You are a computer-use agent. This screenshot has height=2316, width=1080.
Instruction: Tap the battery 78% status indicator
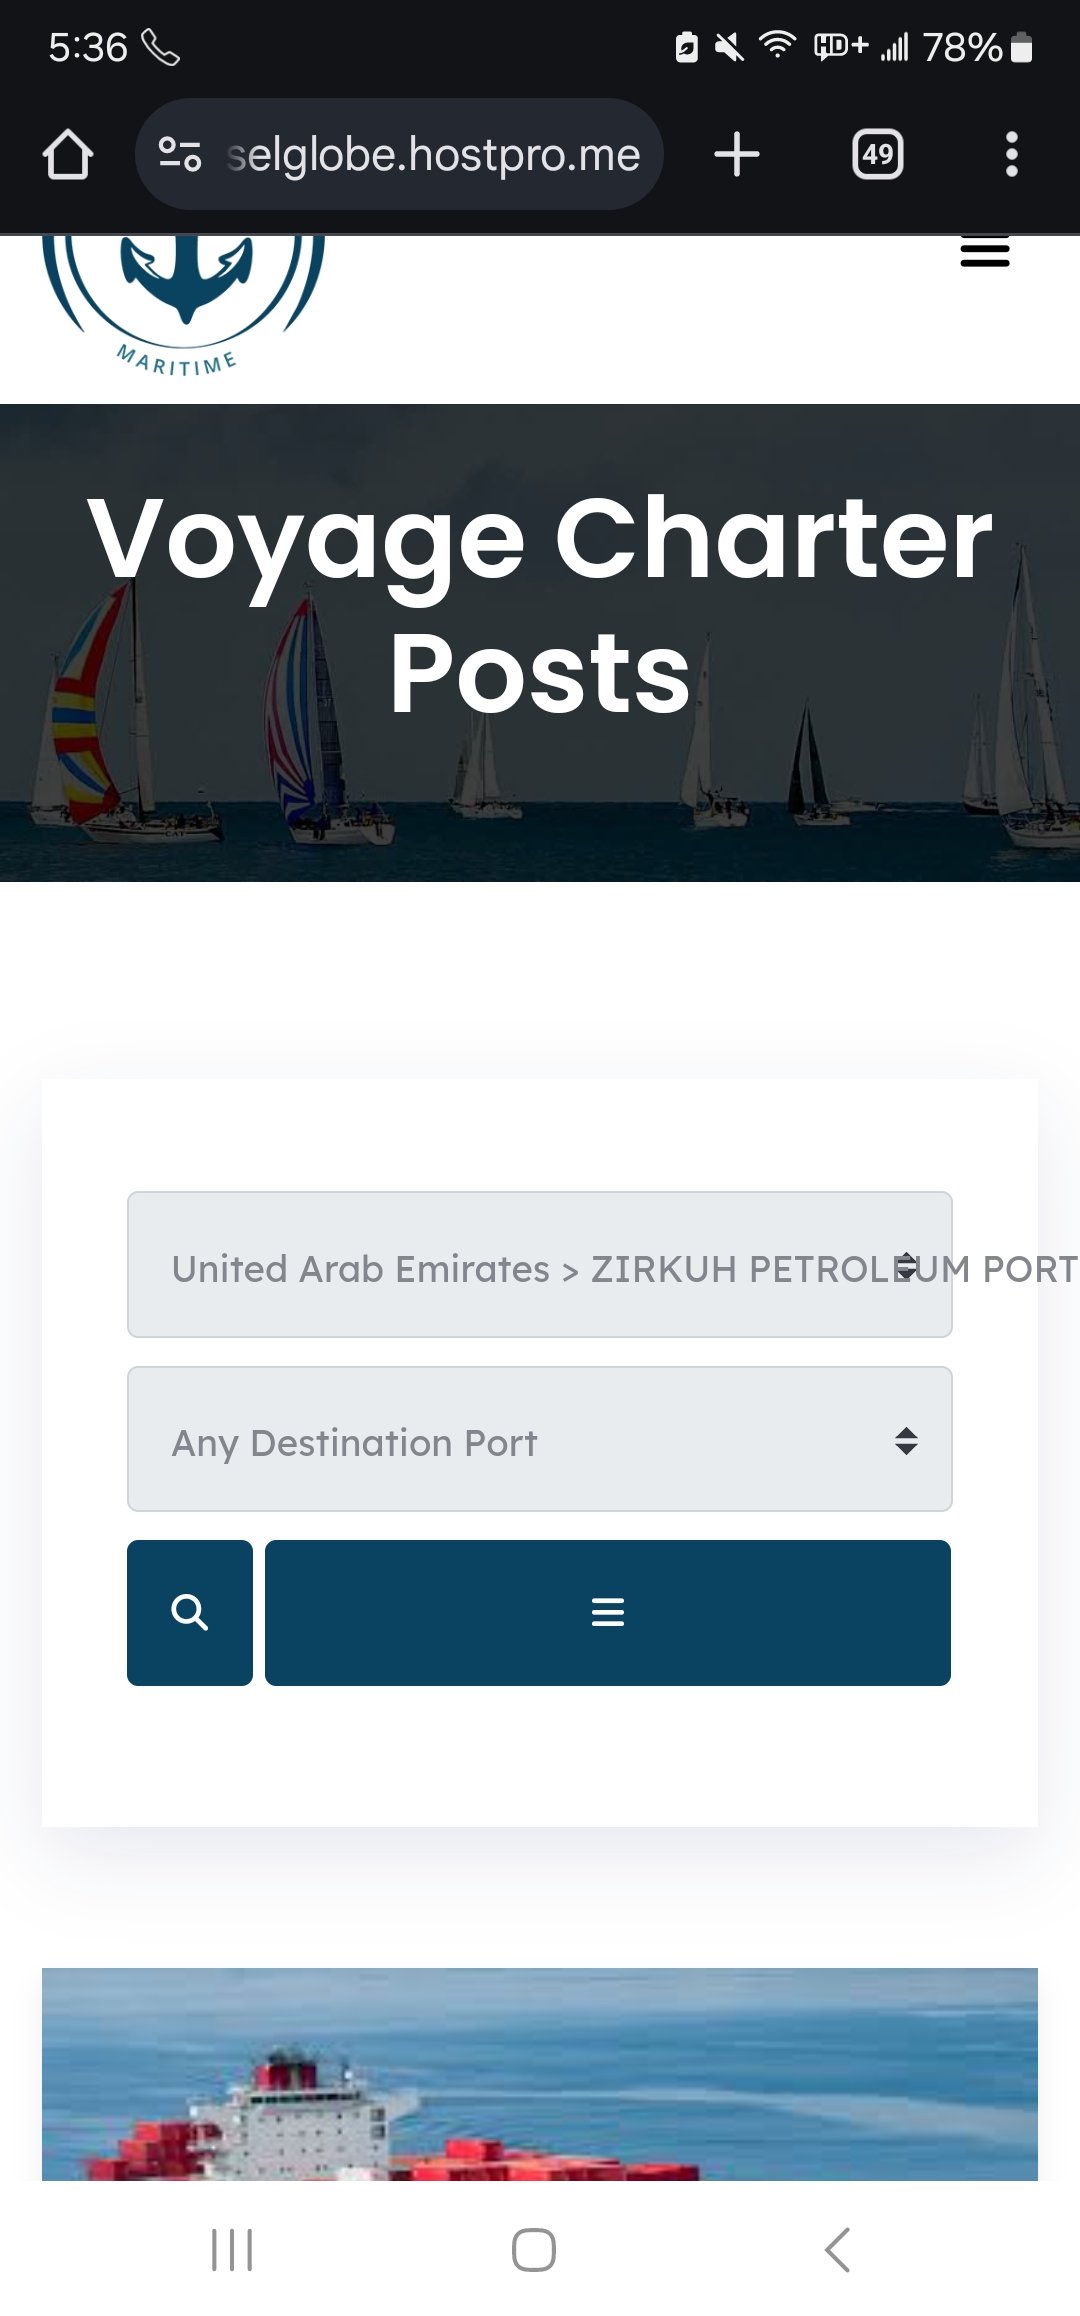pyautogui.click(x=977, y=47)
